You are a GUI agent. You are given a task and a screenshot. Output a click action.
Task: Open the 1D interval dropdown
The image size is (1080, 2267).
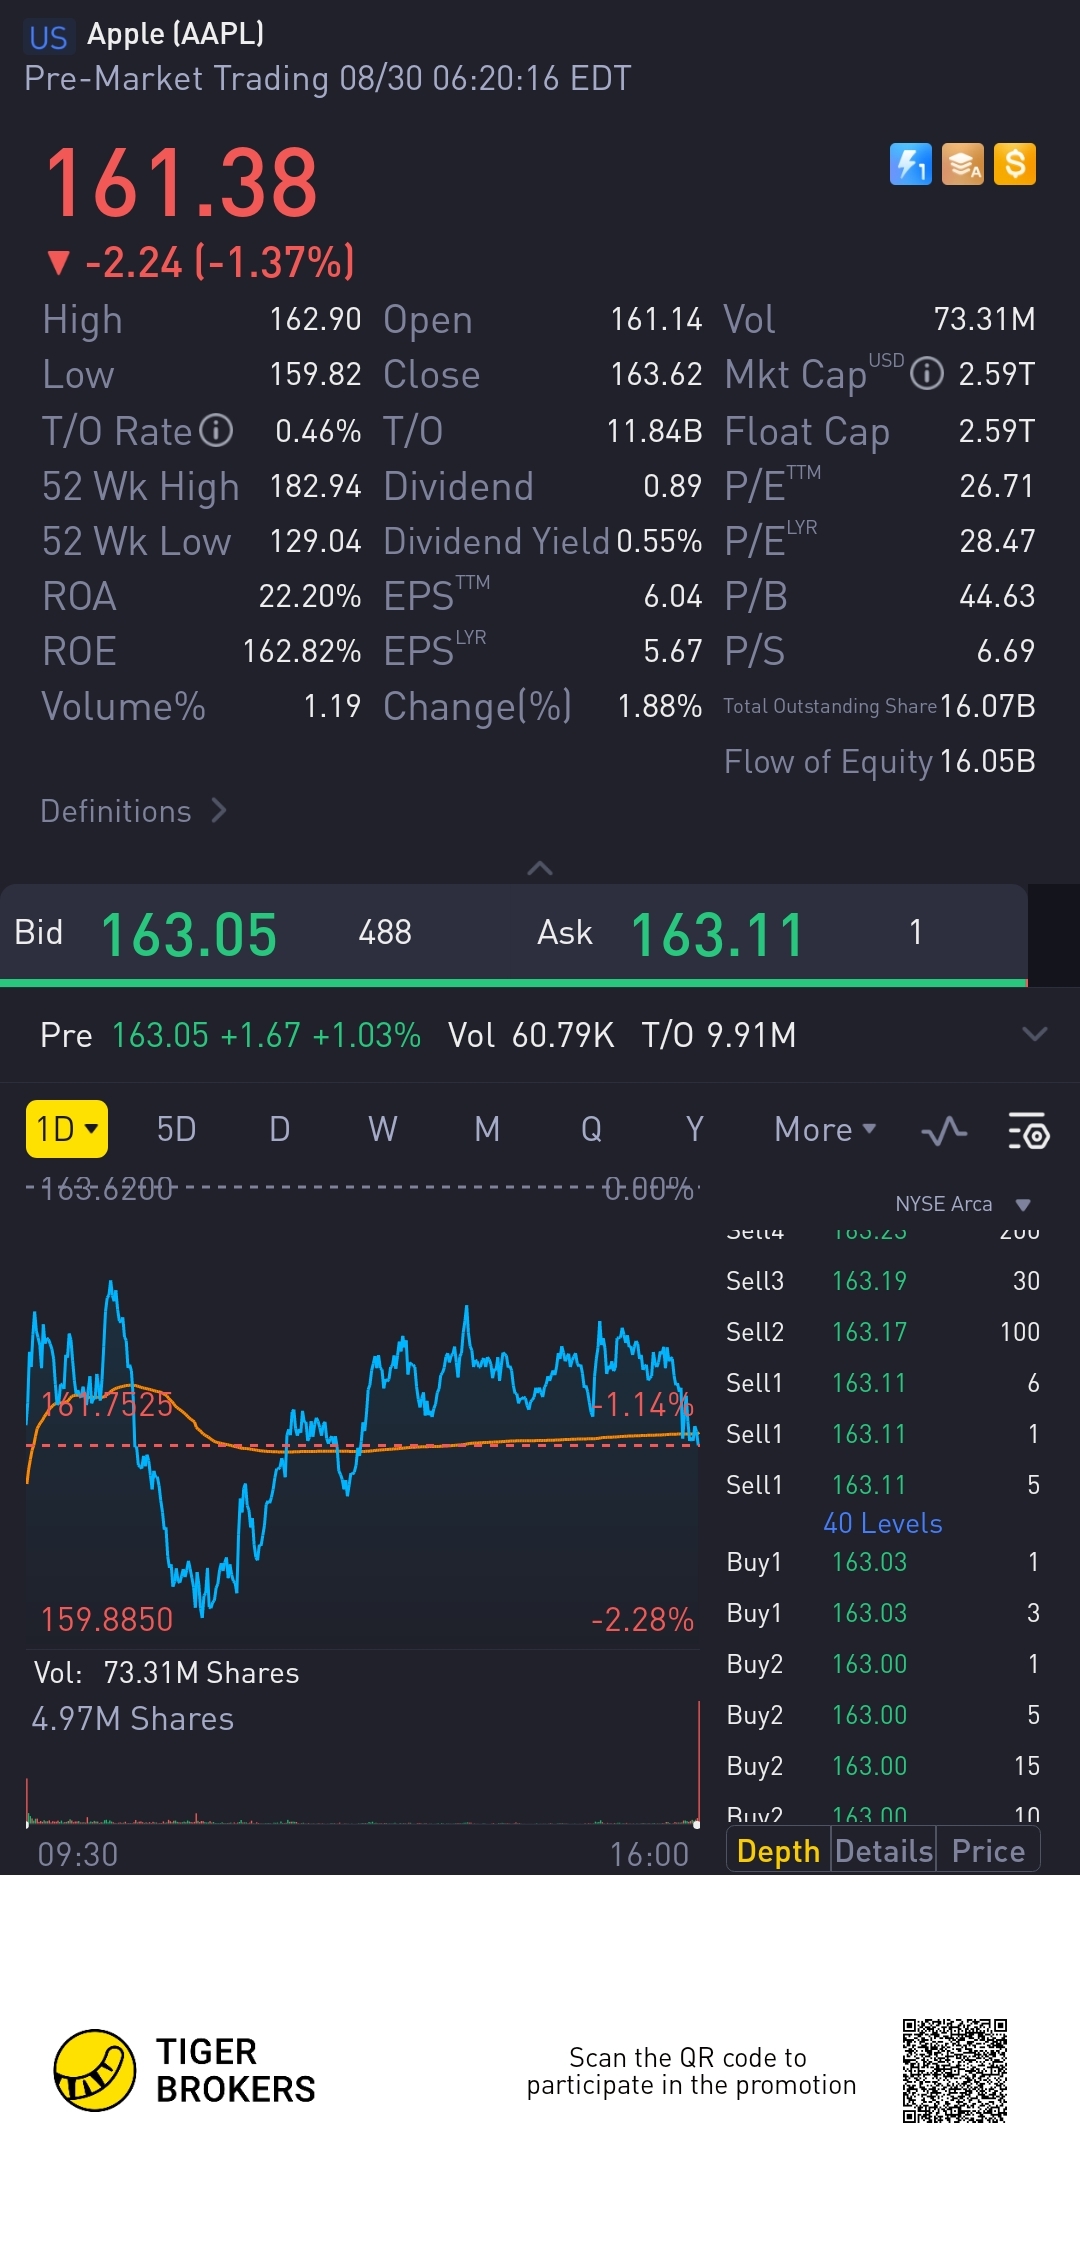click(x=67, y=1129)
